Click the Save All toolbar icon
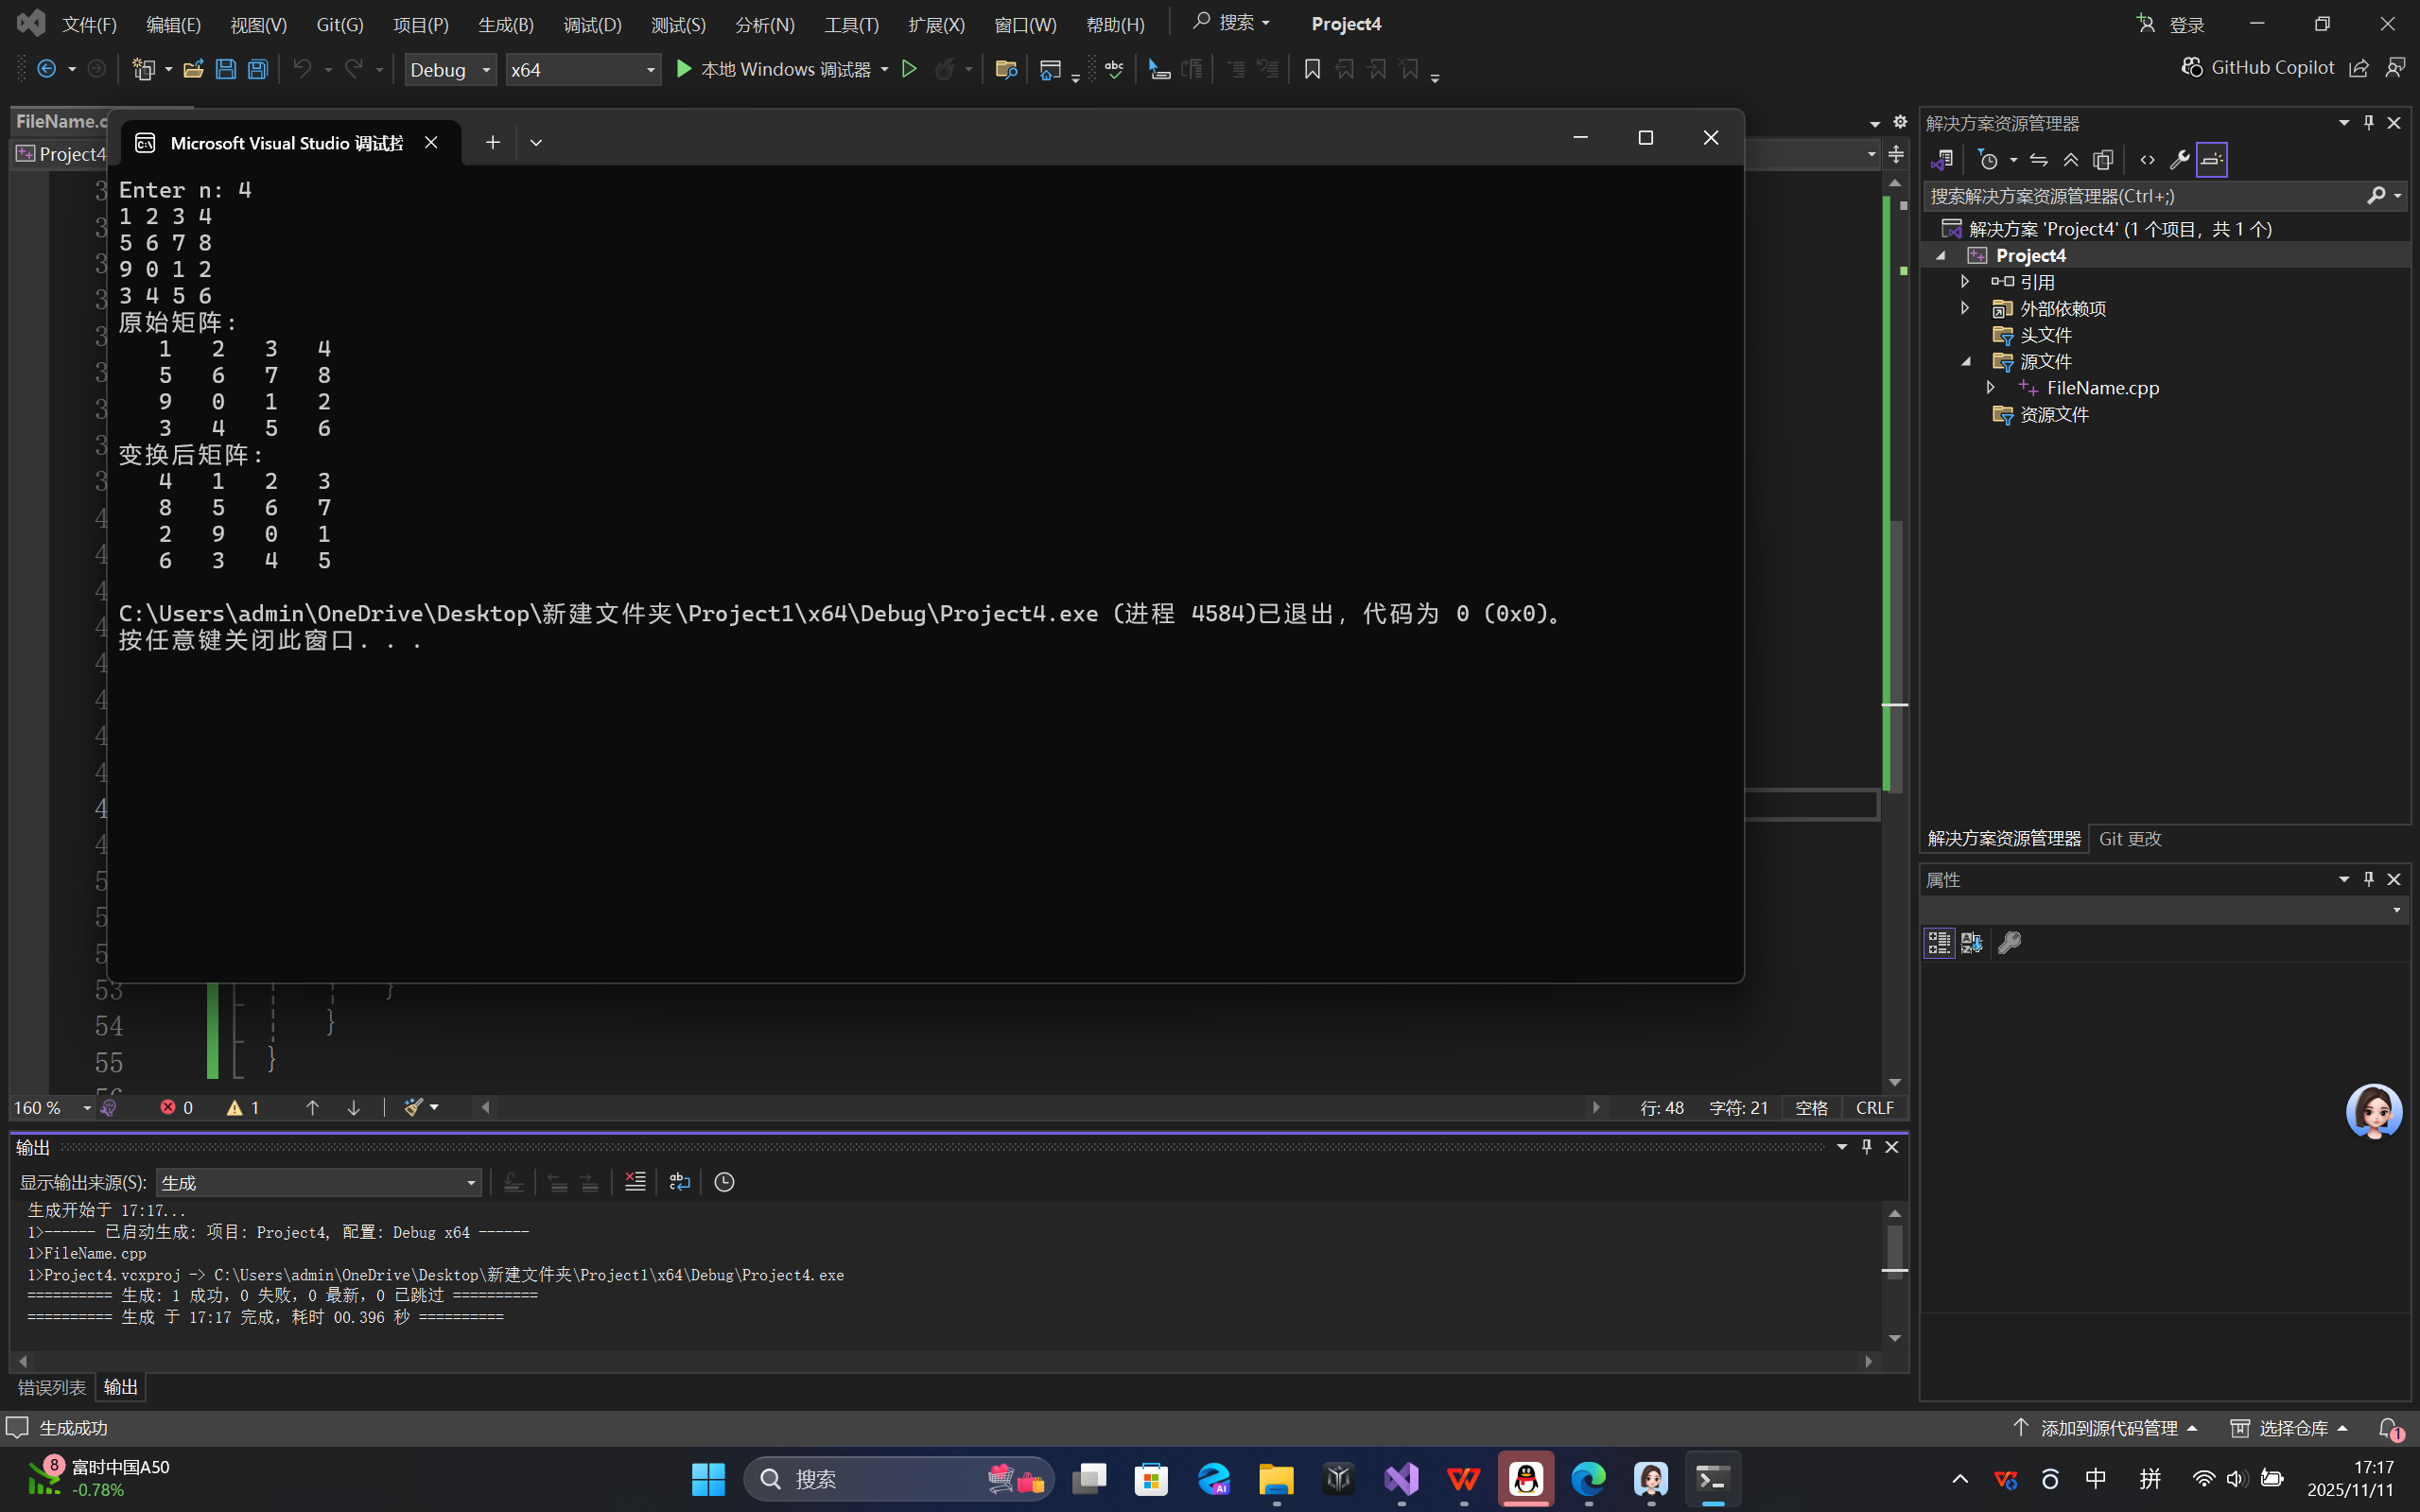This screenshot has height=1512, width=2420. (258, 69)
